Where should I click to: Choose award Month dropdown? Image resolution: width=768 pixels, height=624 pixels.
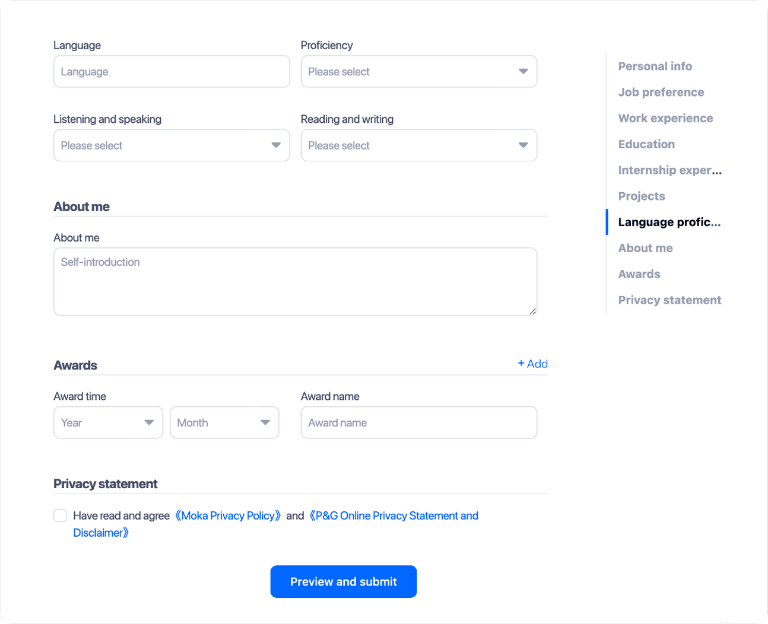tap(224, 423)
